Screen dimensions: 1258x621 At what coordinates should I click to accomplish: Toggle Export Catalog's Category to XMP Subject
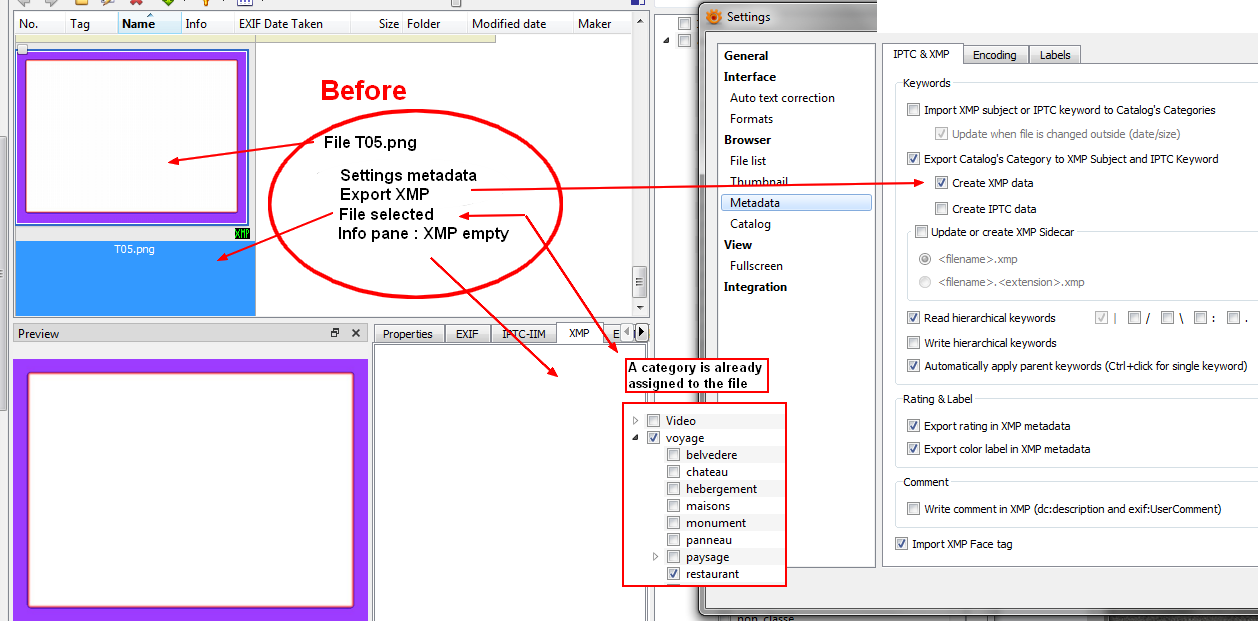913,158
